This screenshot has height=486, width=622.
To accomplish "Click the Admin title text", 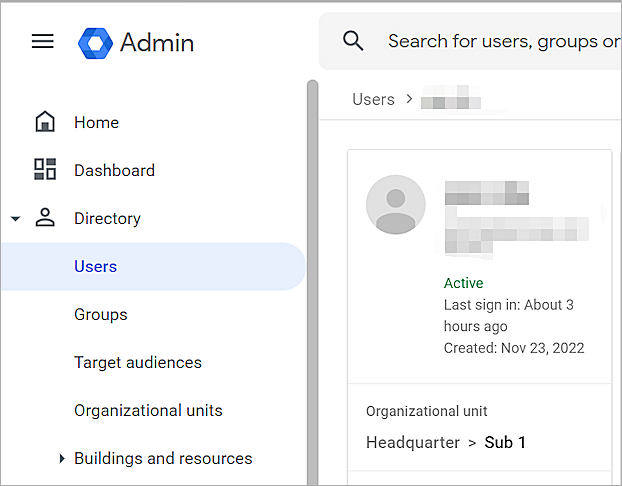I will click(157, 42).
